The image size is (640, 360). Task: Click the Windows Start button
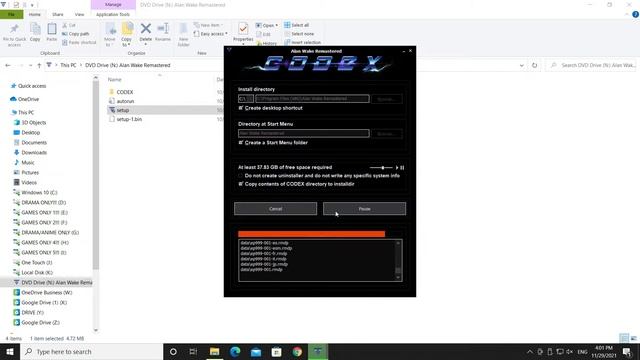click(x=10, y=352)
